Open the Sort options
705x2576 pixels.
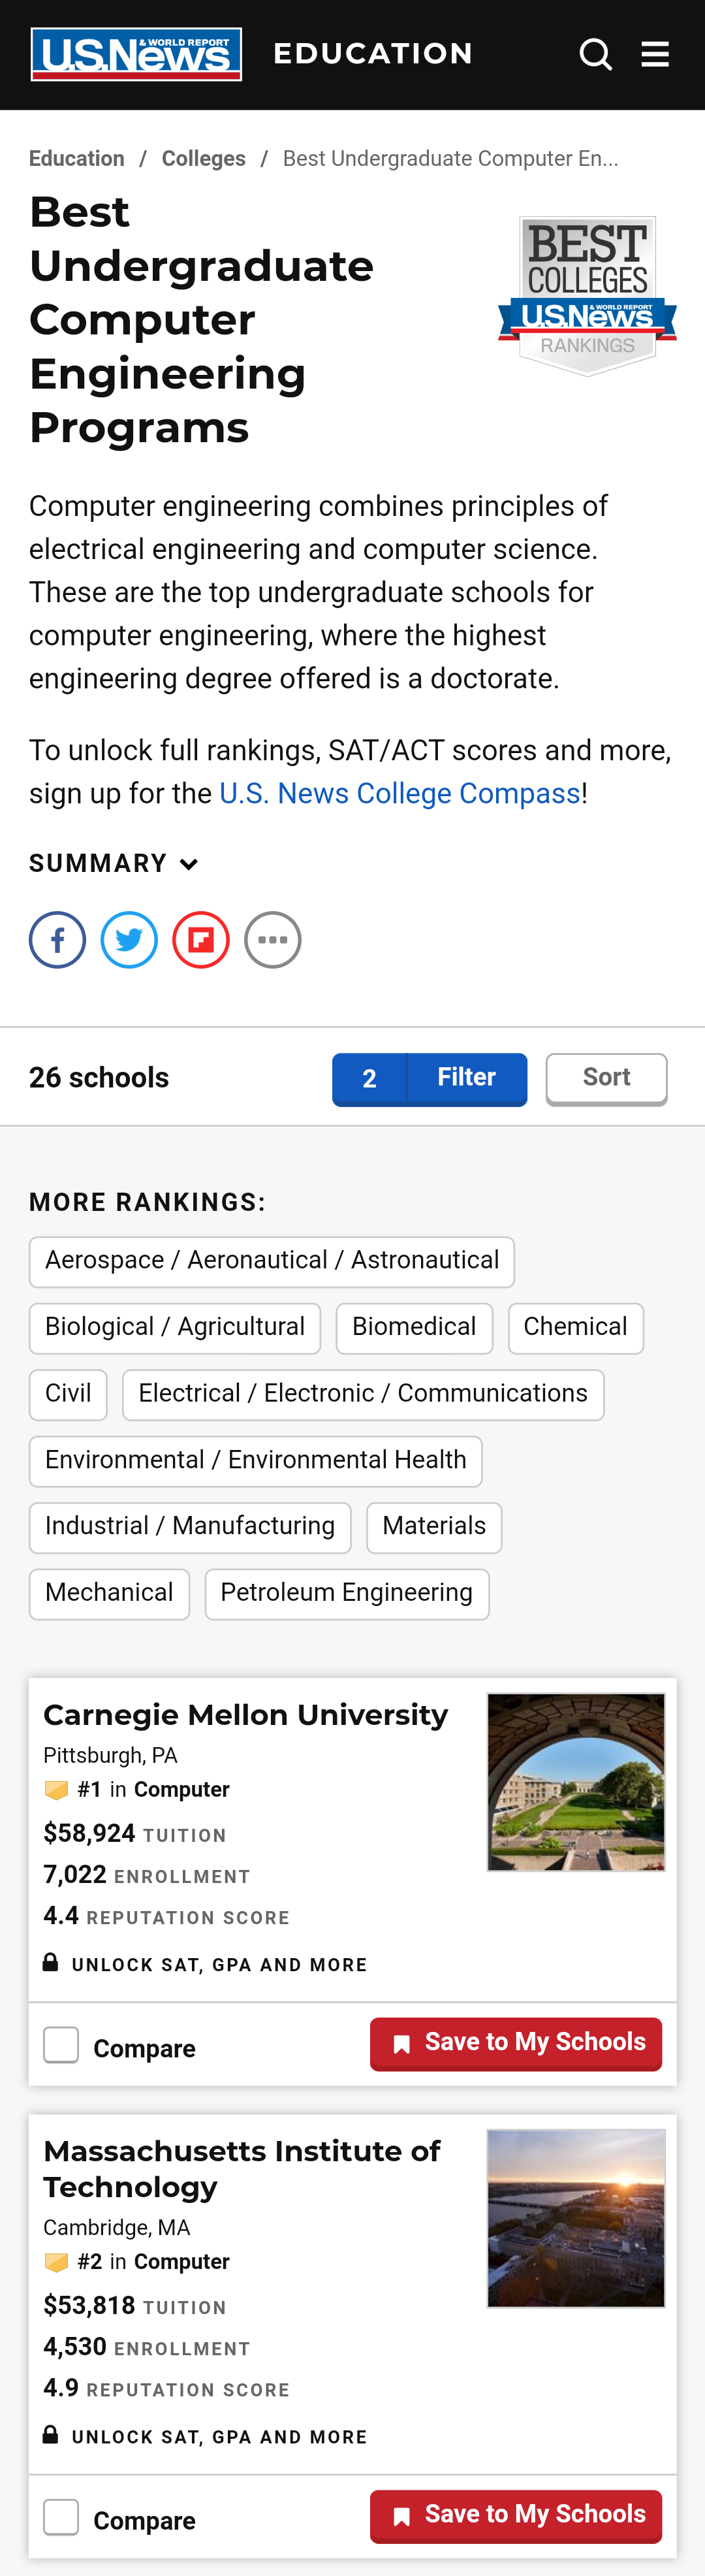pos(606,1078)
